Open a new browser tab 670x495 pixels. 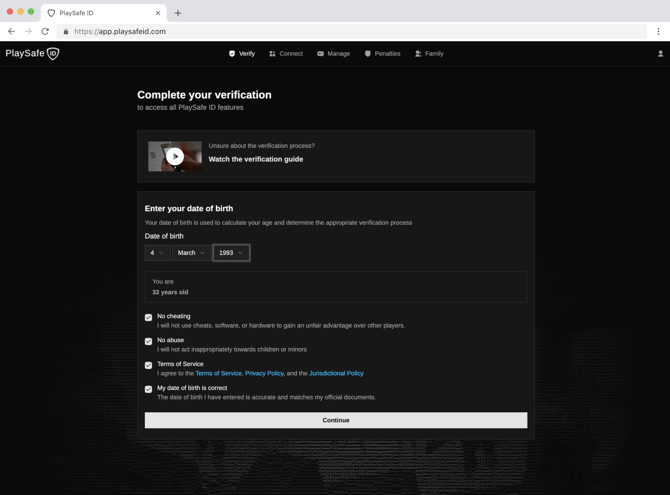tap(178, 13)
